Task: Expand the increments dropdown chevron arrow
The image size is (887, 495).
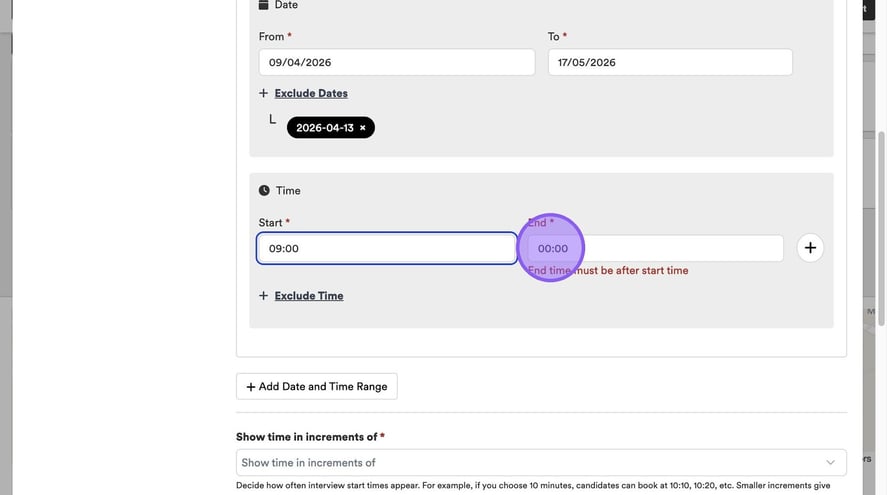Action: click(x=830, y=462)
